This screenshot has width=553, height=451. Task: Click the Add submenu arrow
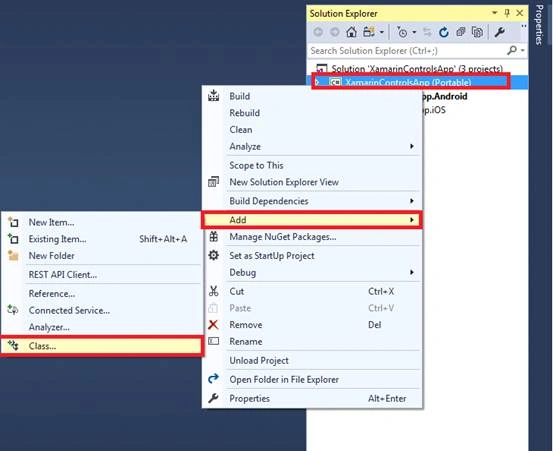[x=412, y=220]
